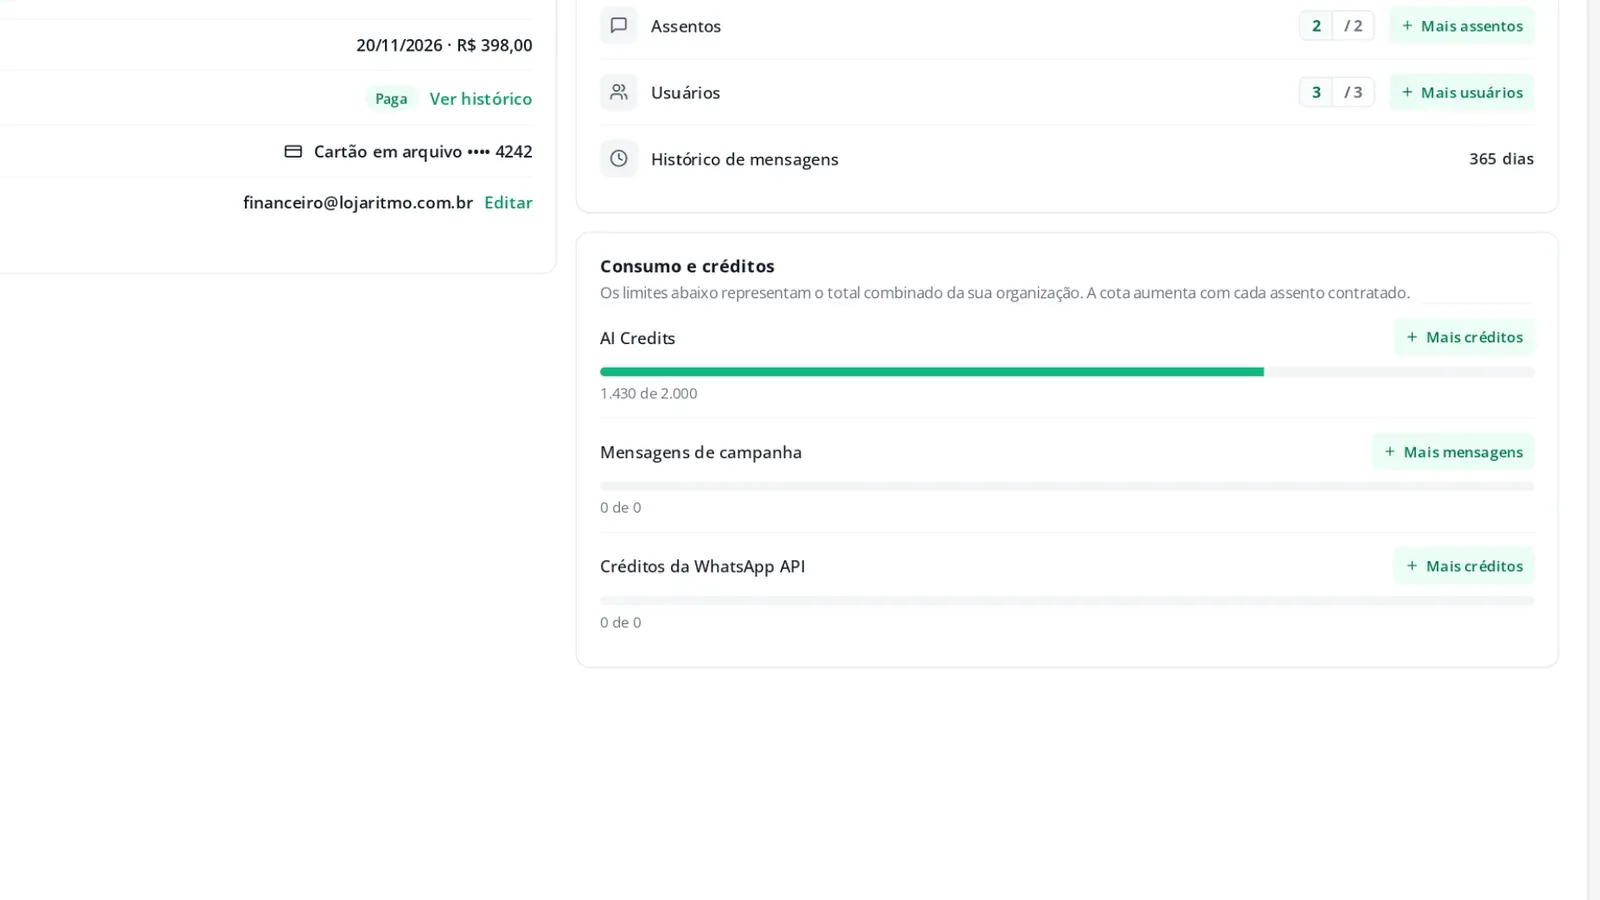1600x900 pixels.
Task: Click the Histórico de mensagens label
Action: click(x=744, y=159)
